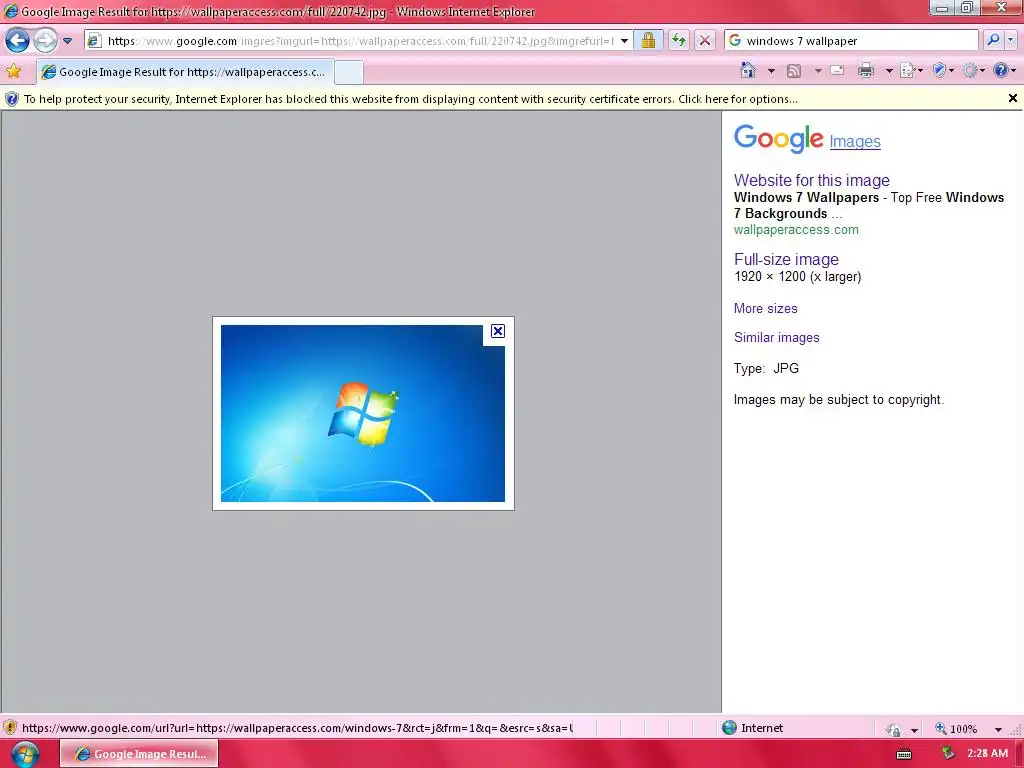
Task: Click the 'More sizes' link
Action: (765, 308)
